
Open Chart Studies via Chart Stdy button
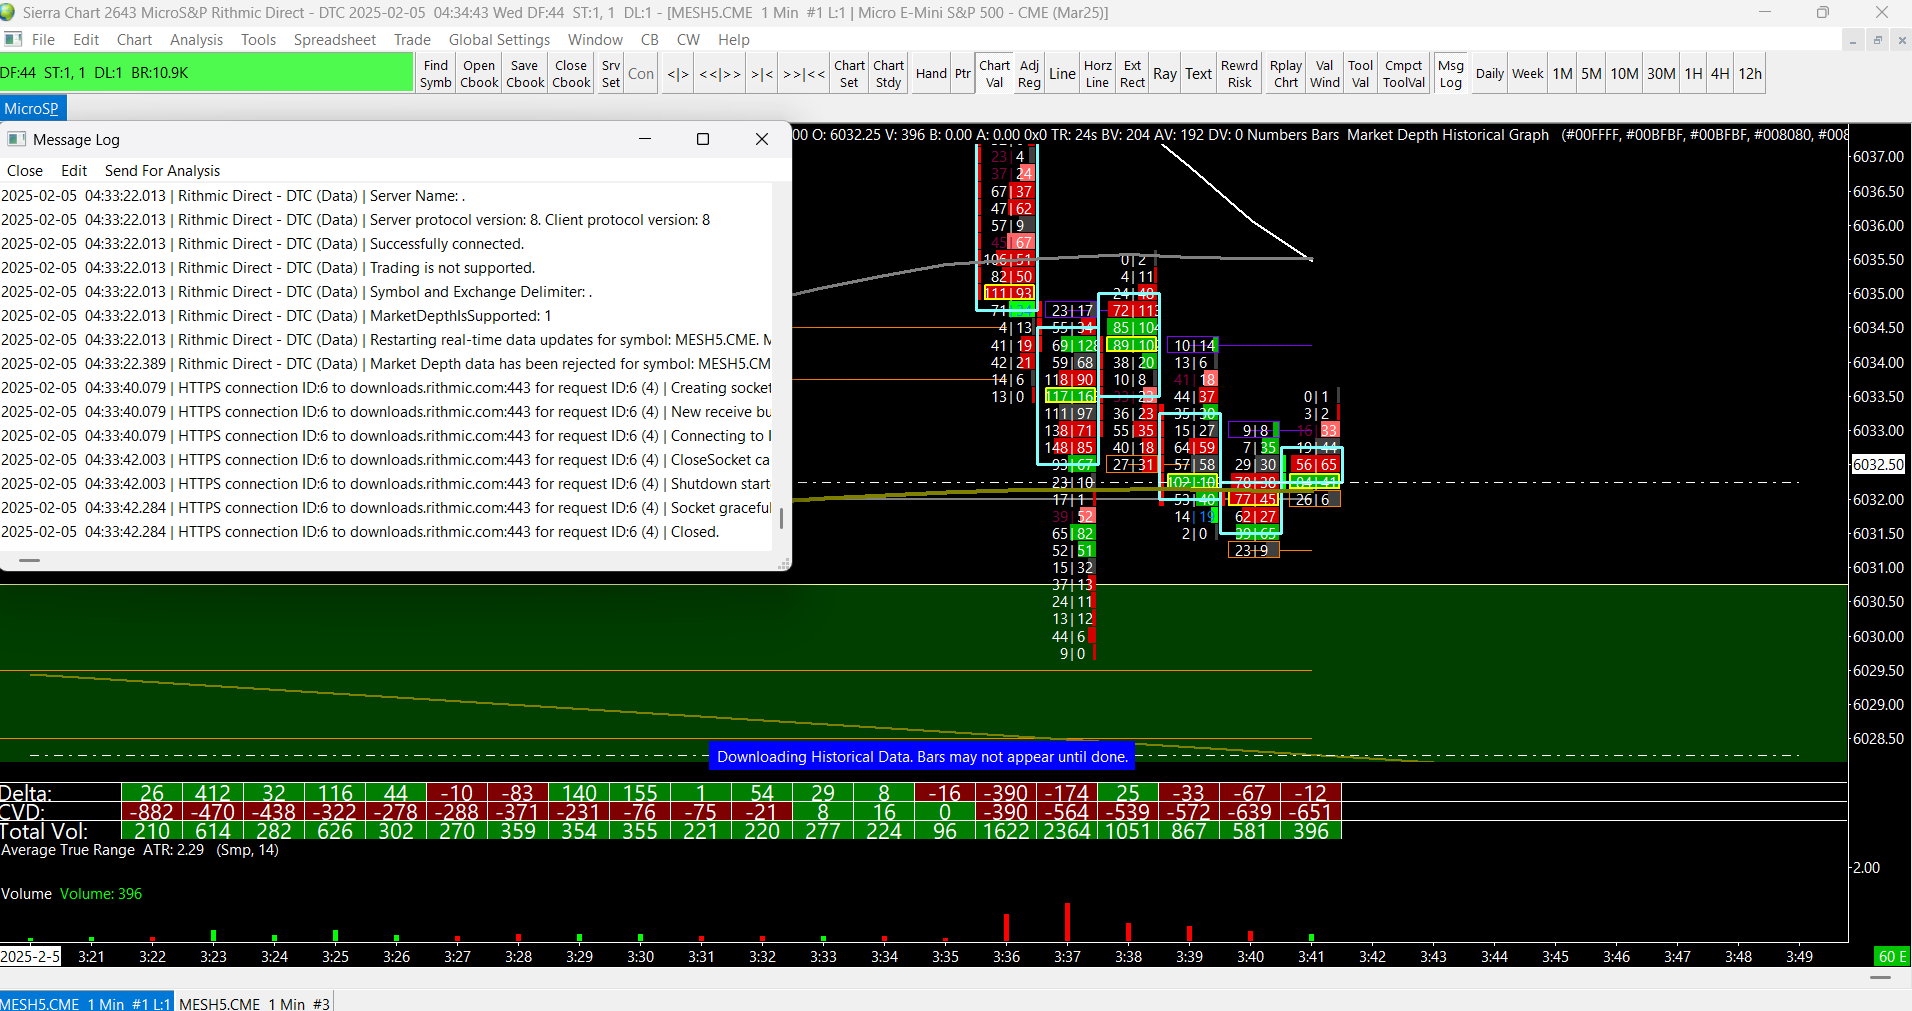click(x=888, y=73)
